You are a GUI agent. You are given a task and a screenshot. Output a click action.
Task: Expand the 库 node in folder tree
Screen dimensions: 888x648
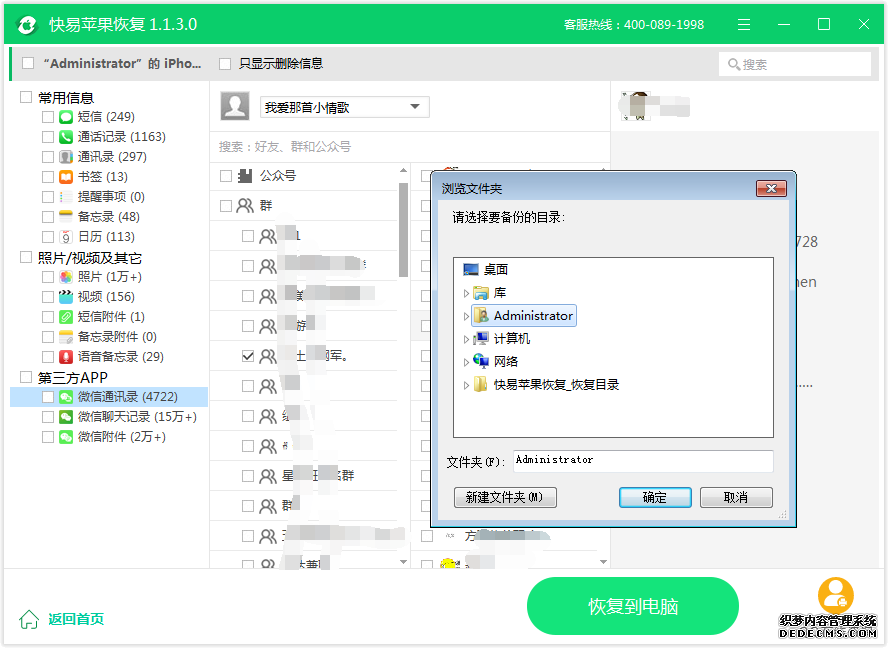(x=466, y=293)
